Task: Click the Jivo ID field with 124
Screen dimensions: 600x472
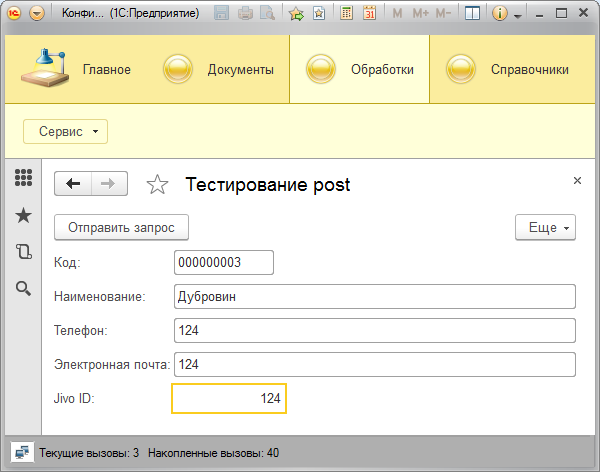Action: coord(229,399)
